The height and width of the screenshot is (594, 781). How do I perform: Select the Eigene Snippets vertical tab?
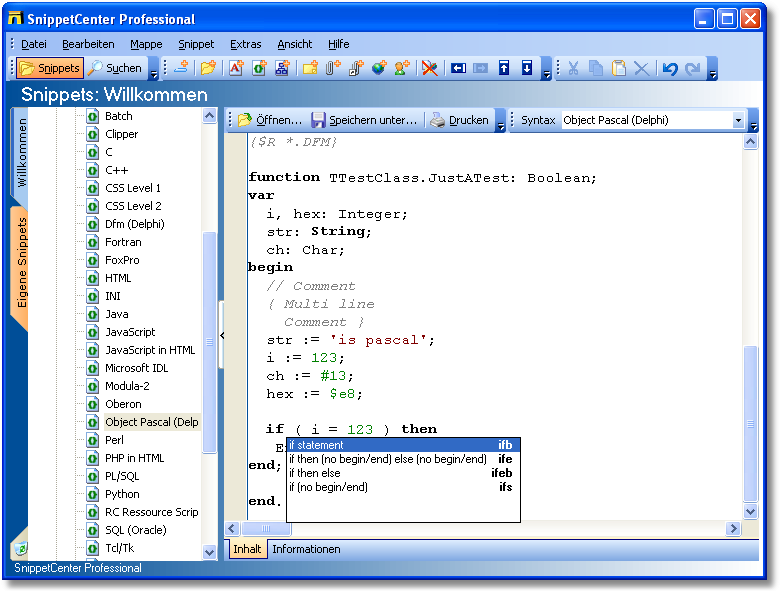(x=20, y=264)
